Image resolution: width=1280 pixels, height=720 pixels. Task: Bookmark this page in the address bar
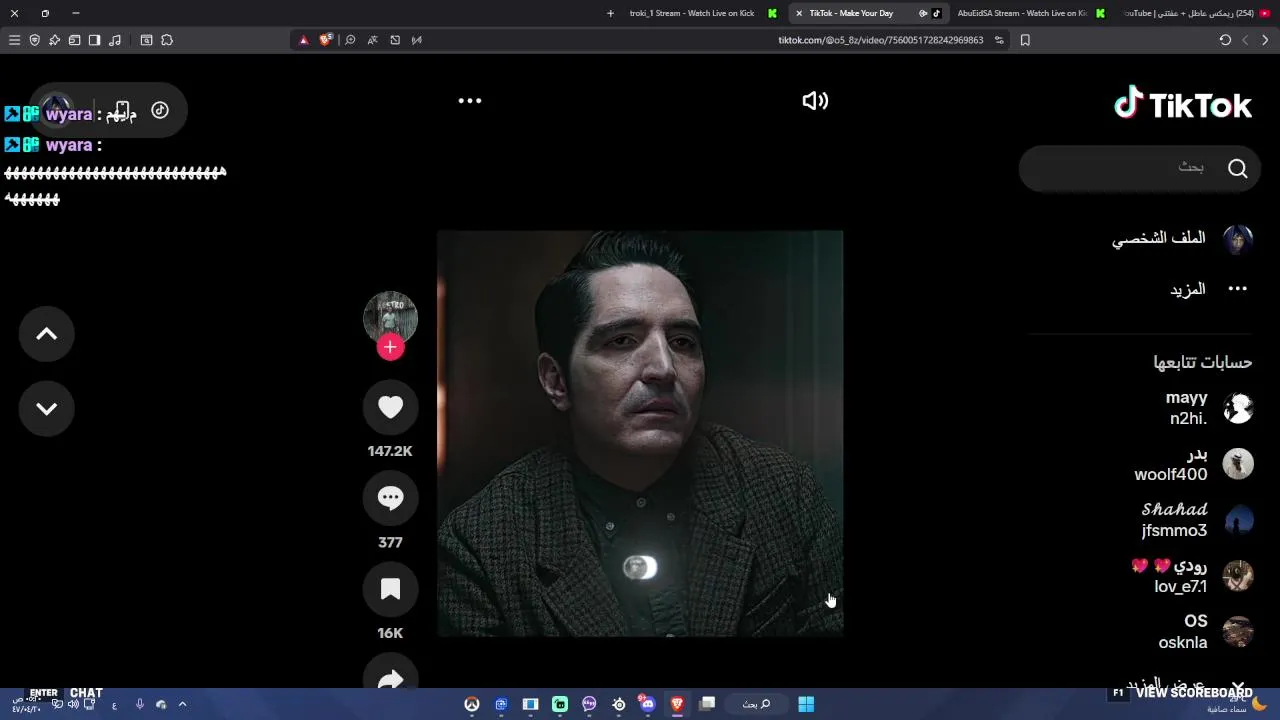[1025, 40]
